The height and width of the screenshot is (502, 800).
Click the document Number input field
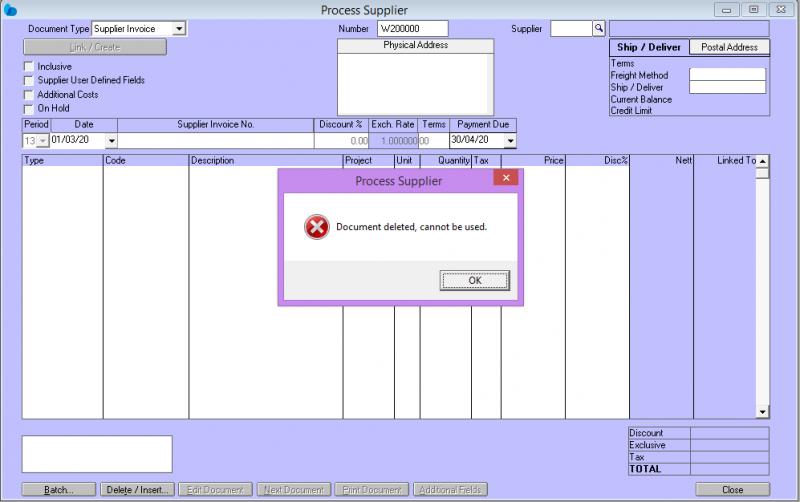click(412, 29)
